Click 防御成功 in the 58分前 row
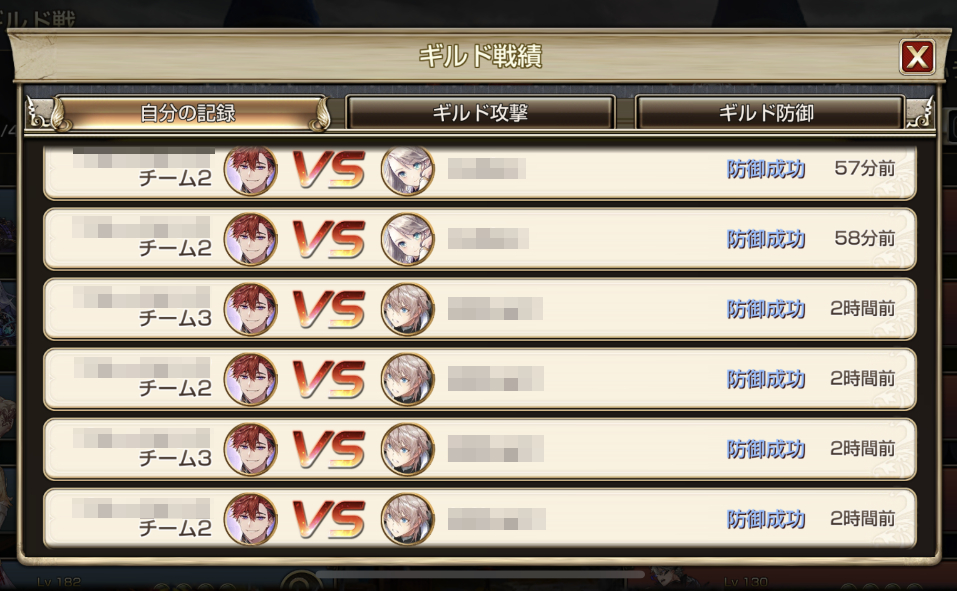This screenshot has width=957, height=591. point(766,239)
